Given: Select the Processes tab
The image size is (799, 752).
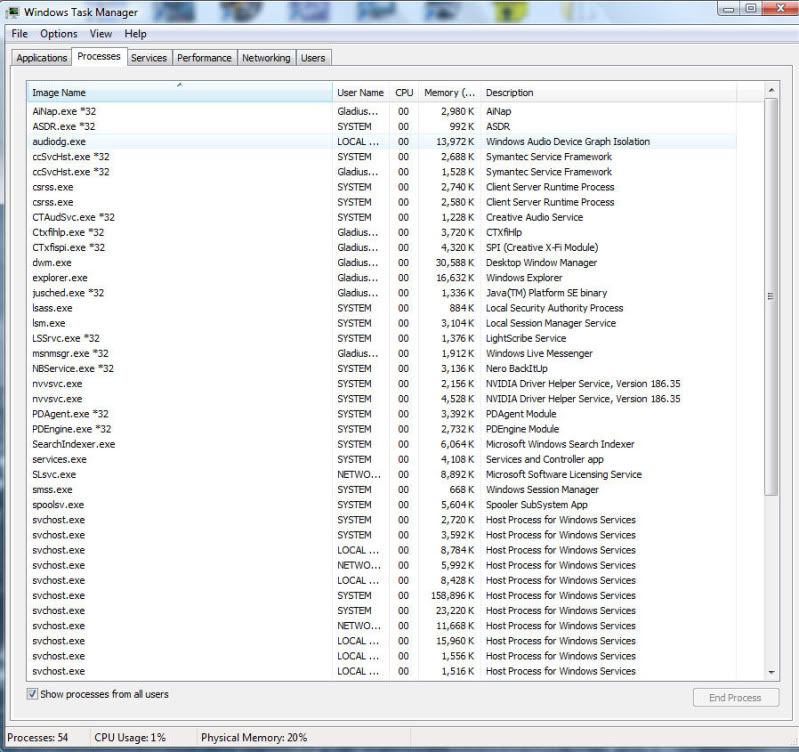Looking at the screenshot, I should click(99, 57).
